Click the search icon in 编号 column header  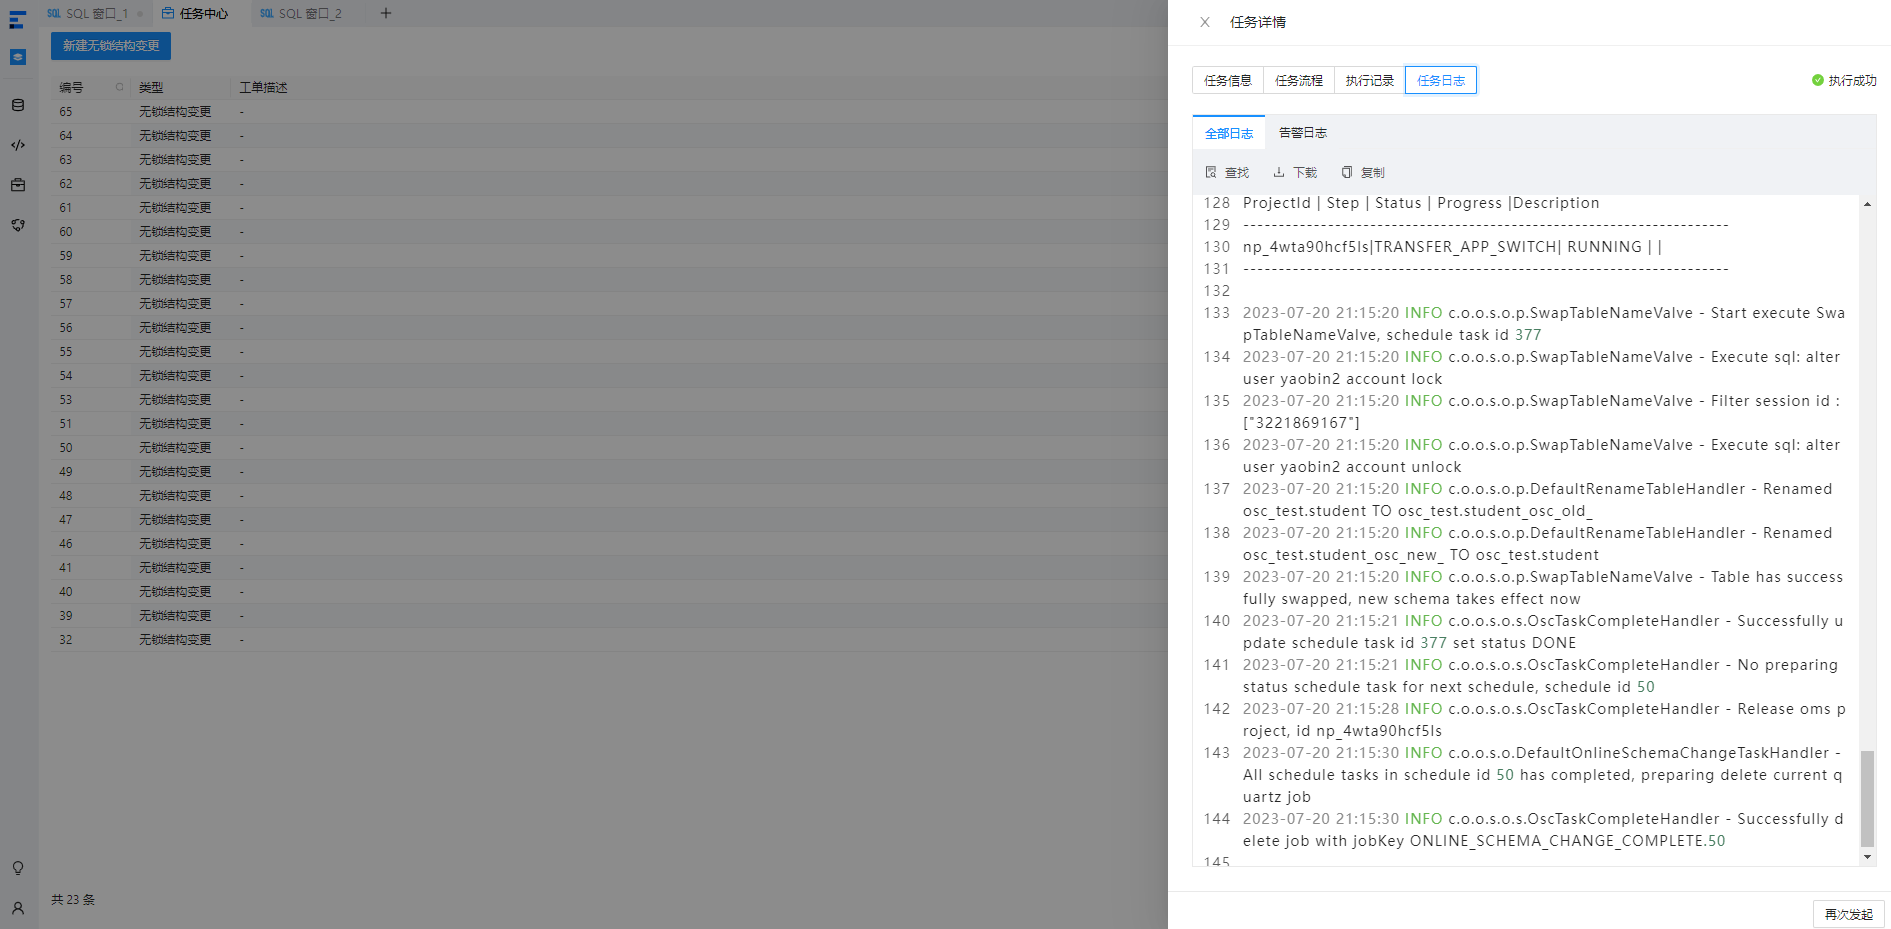point(120,87)
